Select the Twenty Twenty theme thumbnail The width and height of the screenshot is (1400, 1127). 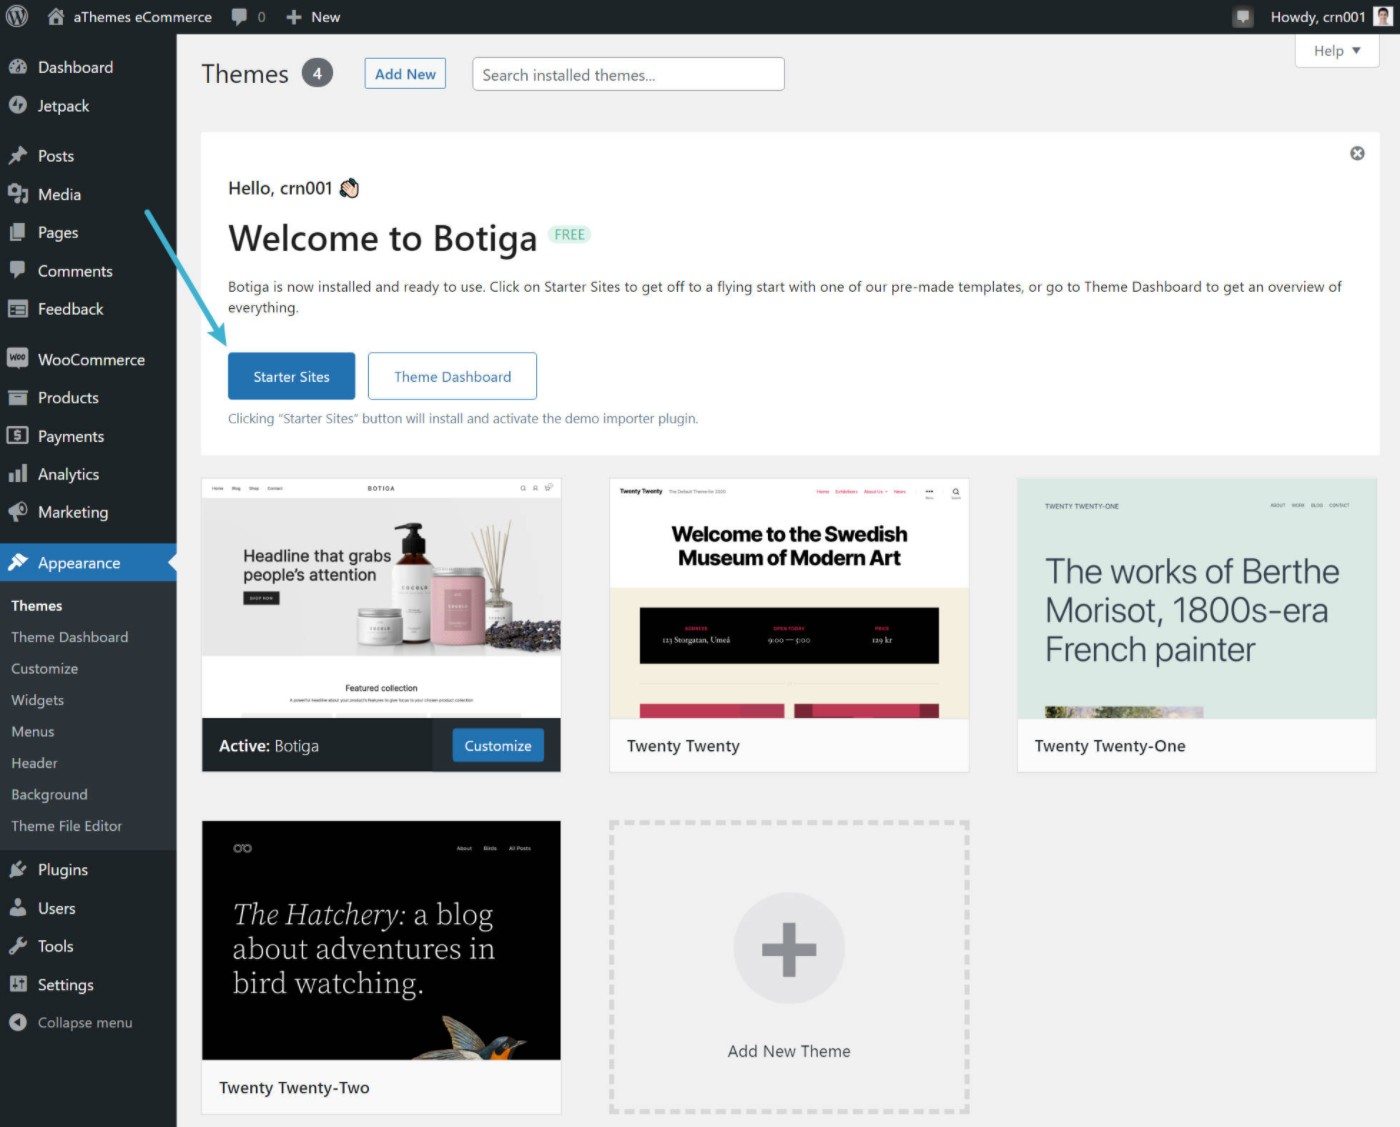point(789,598)
